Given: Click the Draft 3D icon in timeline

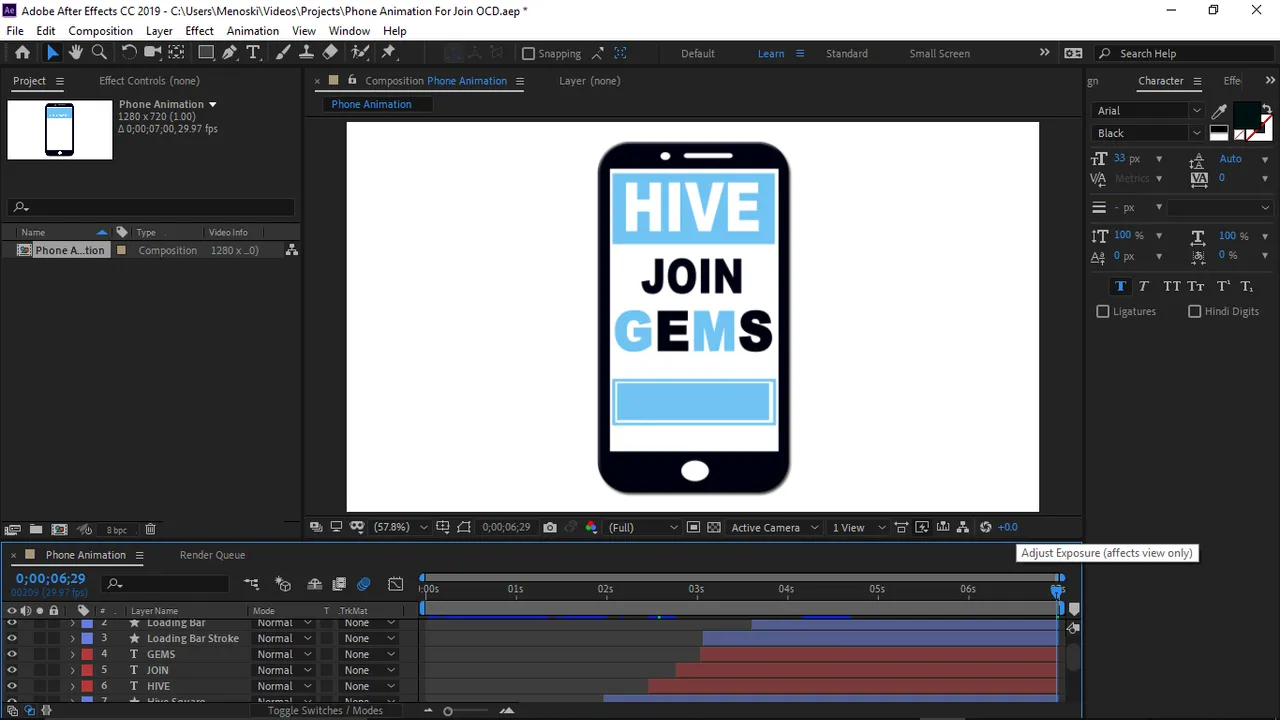Looking at the screenshot, I should 283,584.
